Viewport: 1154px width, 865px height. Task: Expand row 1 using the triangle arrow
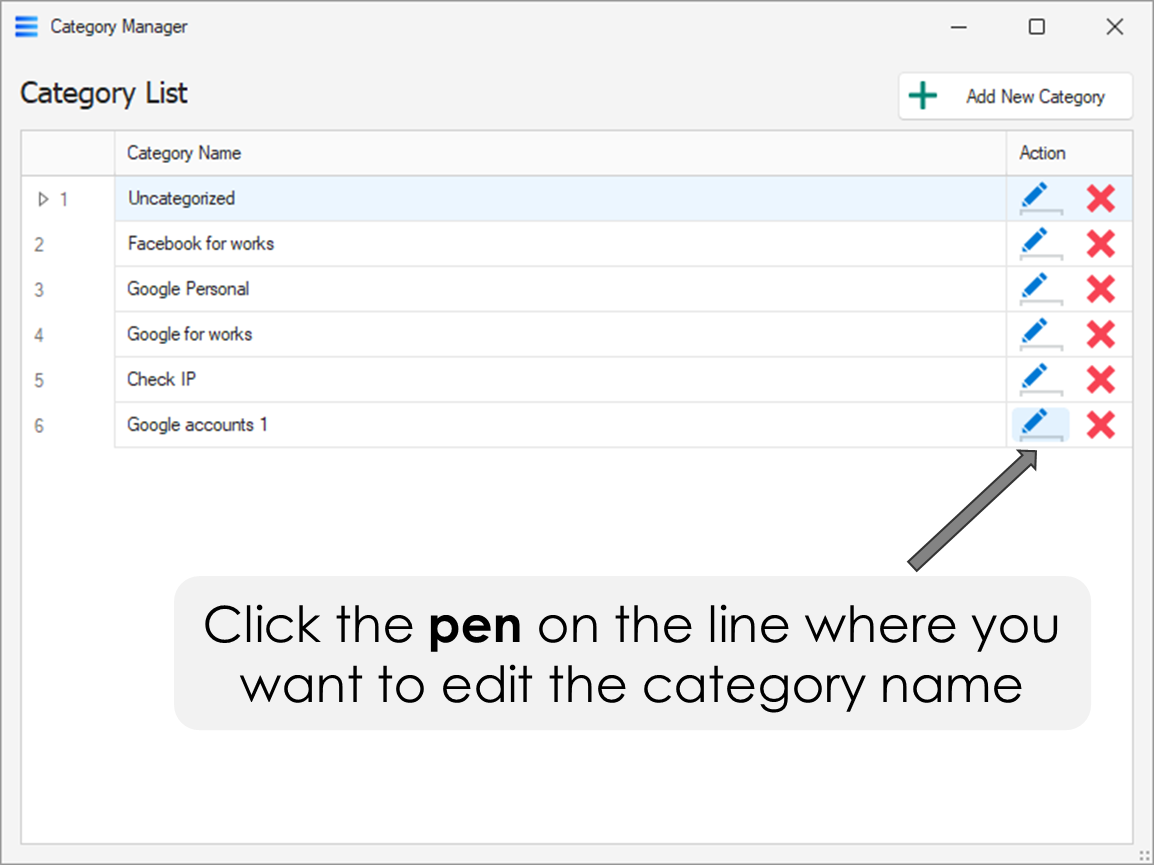(43, 199)
